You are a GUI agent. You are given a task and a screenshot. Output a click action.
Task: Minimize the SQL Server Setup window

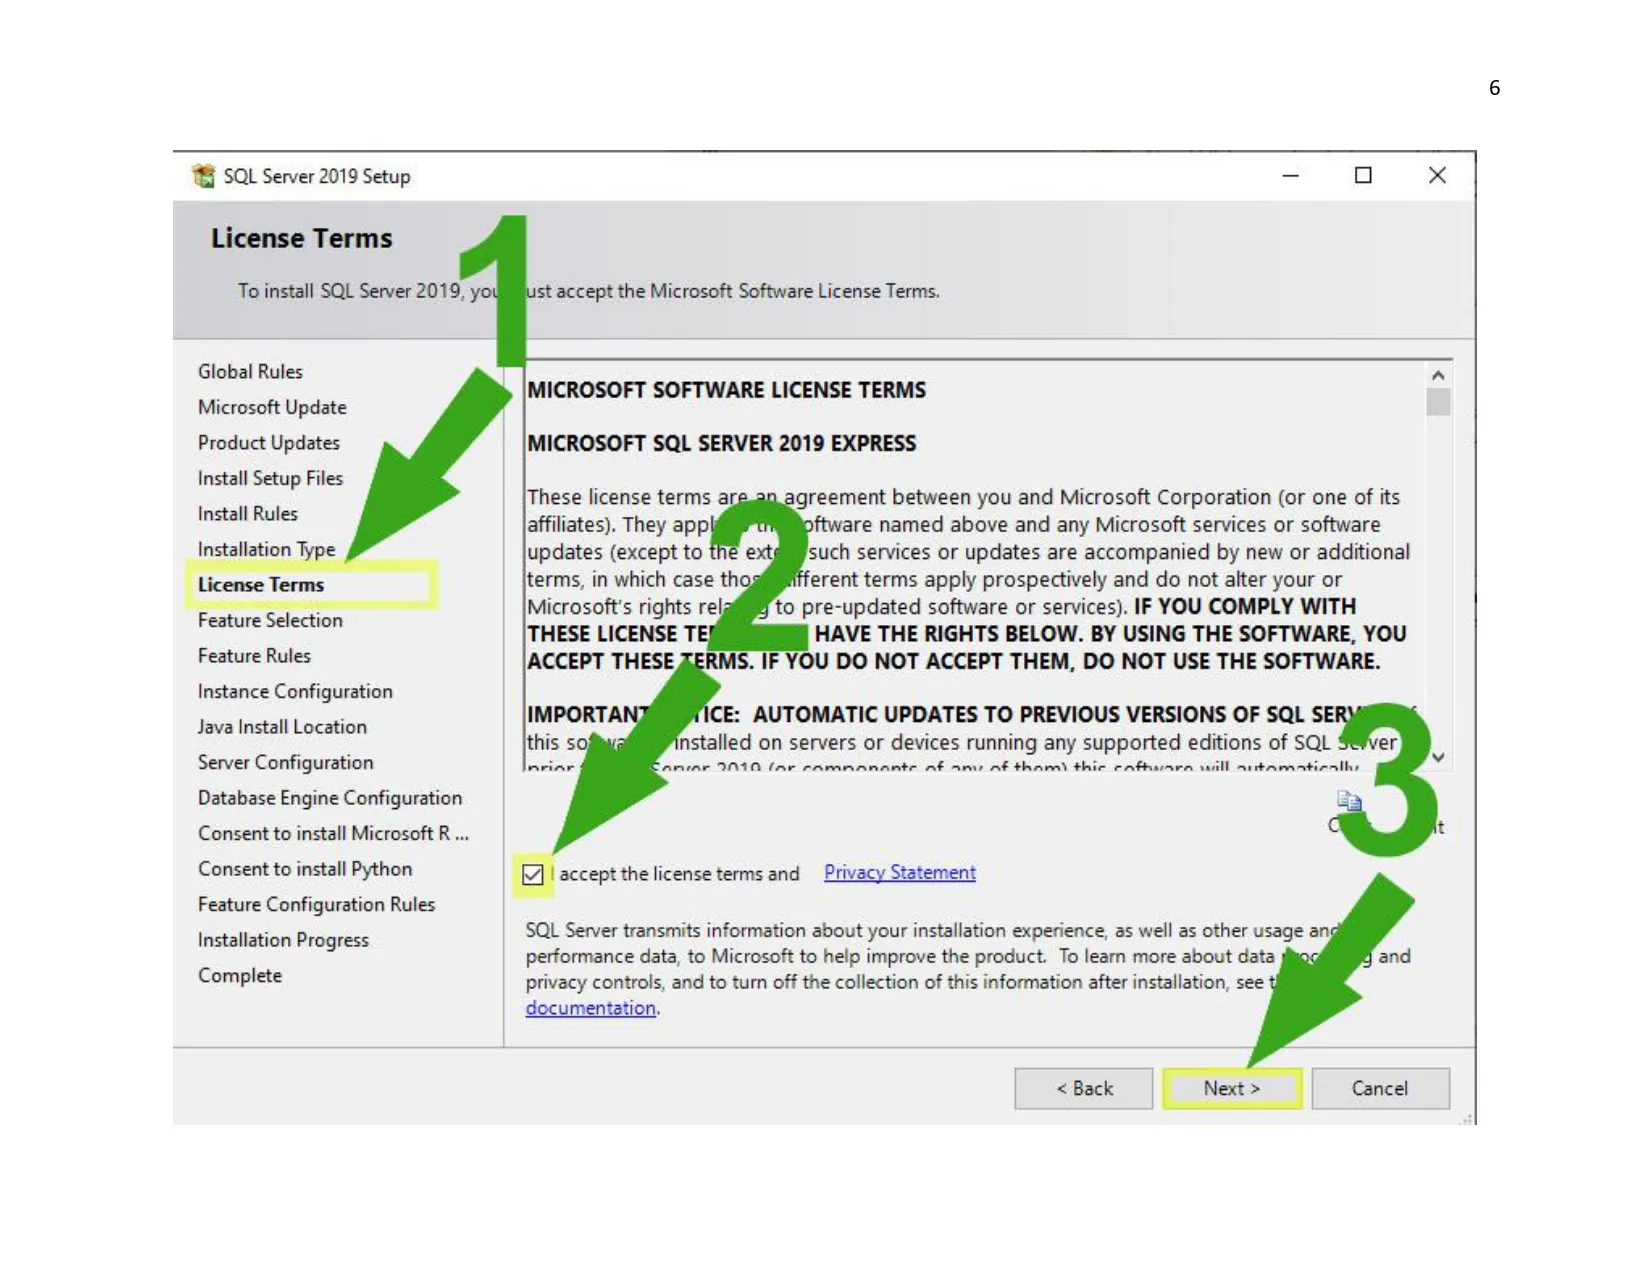[1291, 176]
